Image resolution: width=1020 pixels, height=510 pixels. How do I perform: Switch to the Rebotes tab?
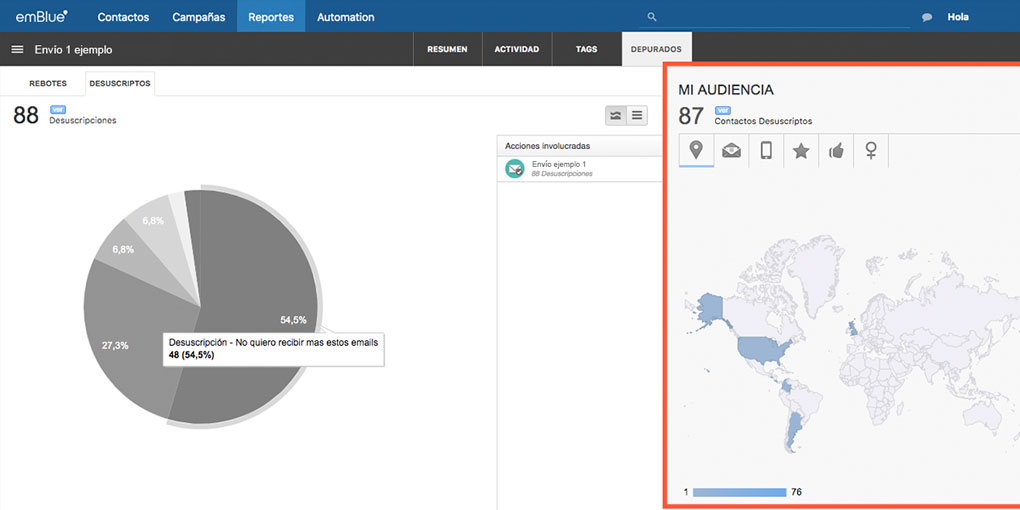tap(48, 83)
